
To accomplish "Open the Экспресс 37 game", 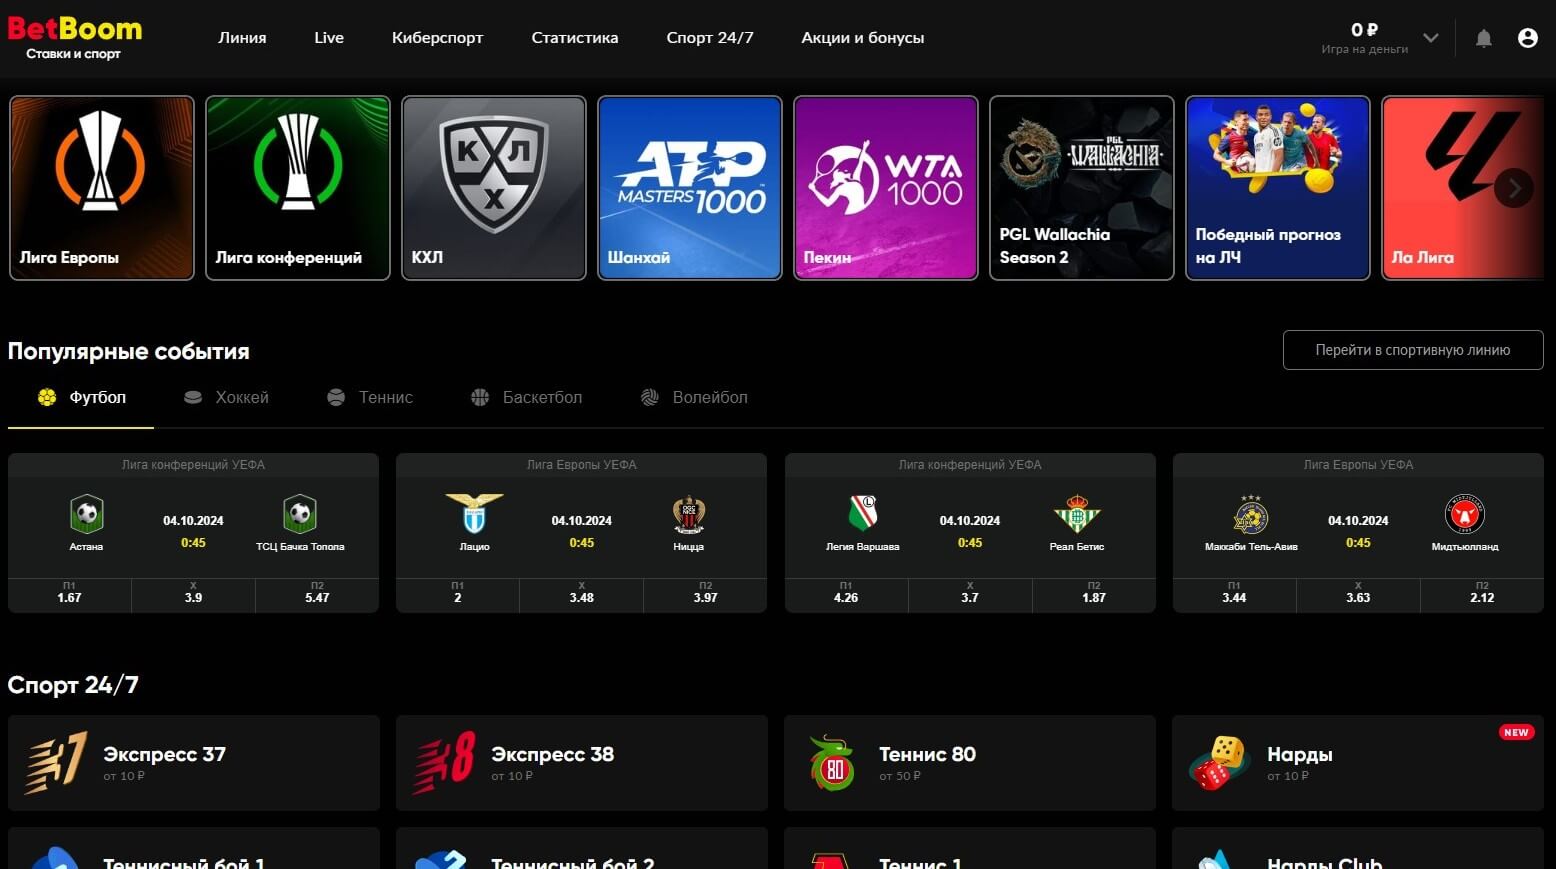I will (194, 763).
